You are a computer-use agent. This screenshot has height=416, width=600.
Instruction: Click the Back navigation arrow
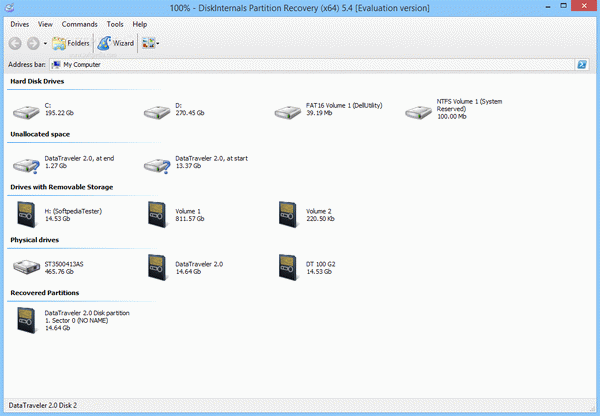coord(15,43)
